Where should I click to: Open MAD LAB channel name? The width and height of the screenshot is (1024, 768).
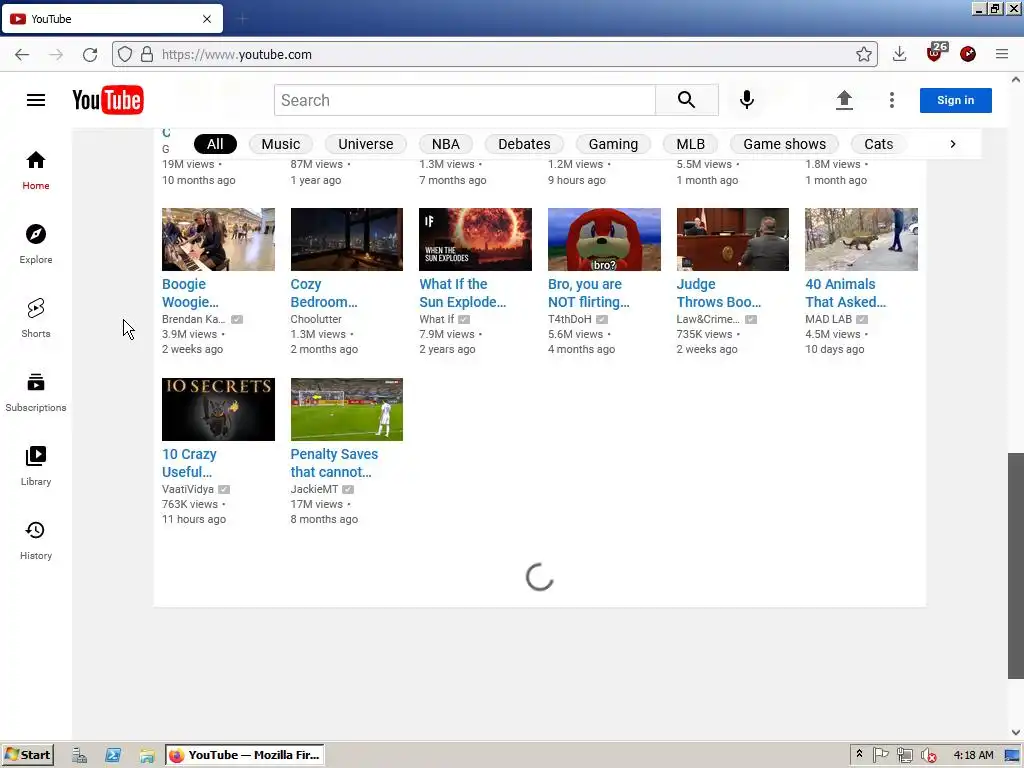coord(828,319)
